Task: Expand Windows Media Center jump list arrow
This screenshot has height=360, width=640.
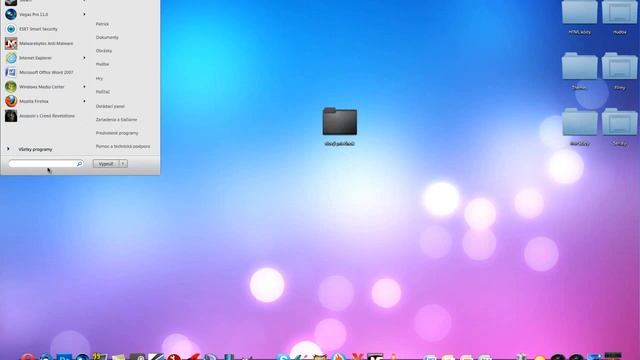Action: tap(84, 87)
